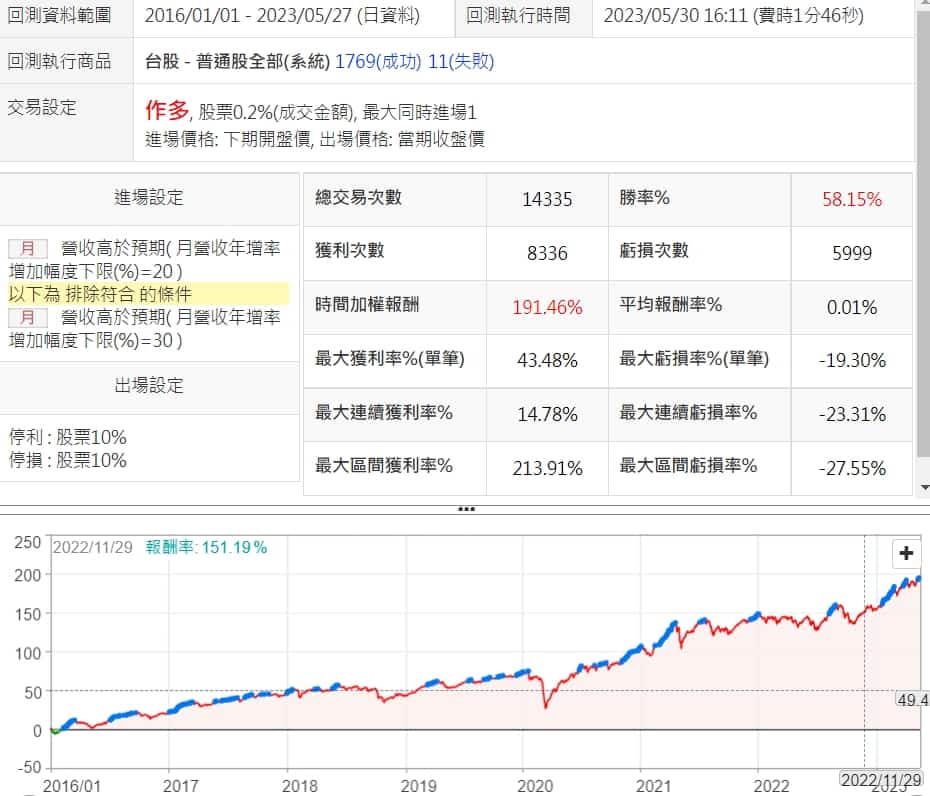The width and height of the screenshot is (930, 796).
Task: Select the 出場設定 section header
Action: tap(149, 386)
